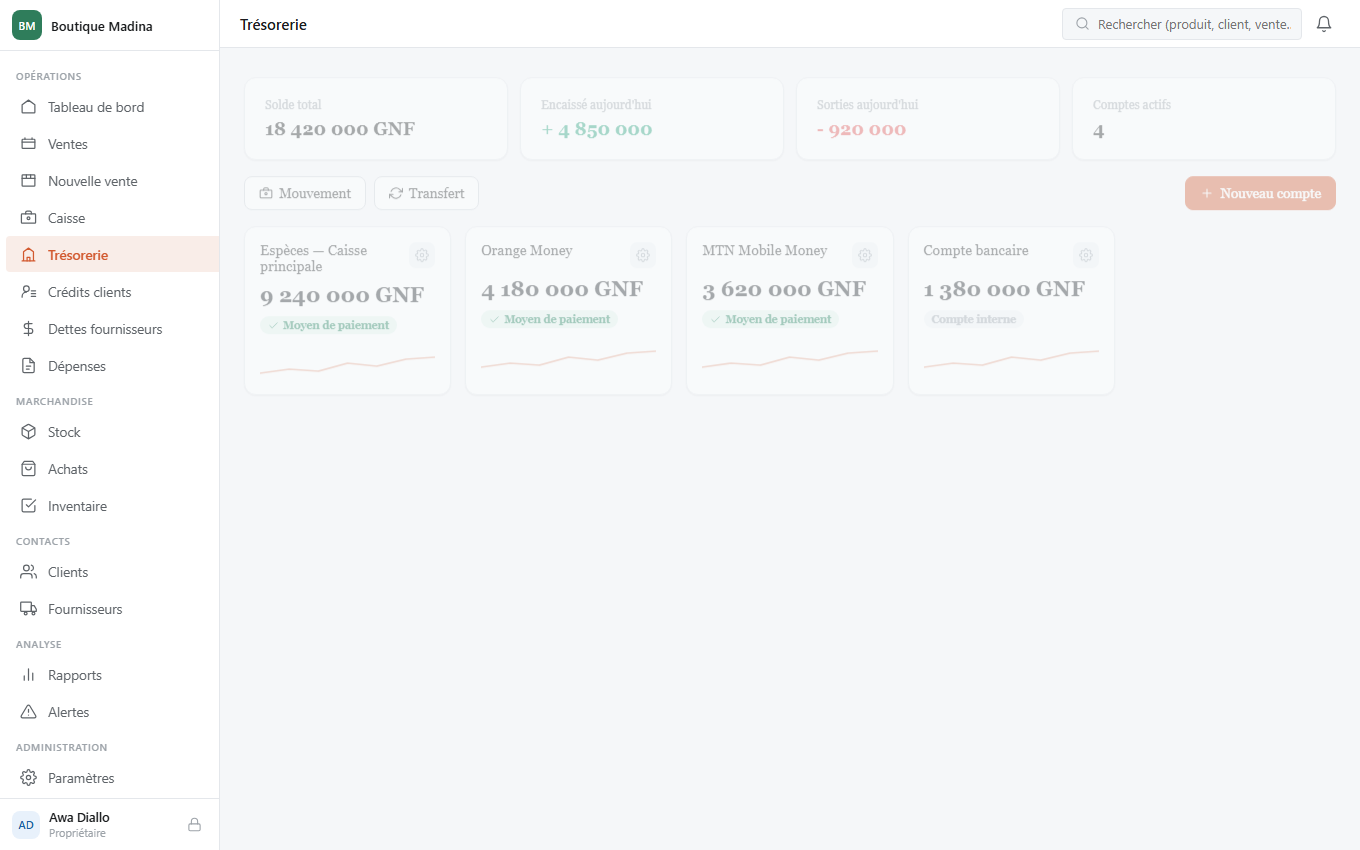Open gear on Espèces Caisse principale card
The image size is (1360, 850).
[x=422, y=255]
